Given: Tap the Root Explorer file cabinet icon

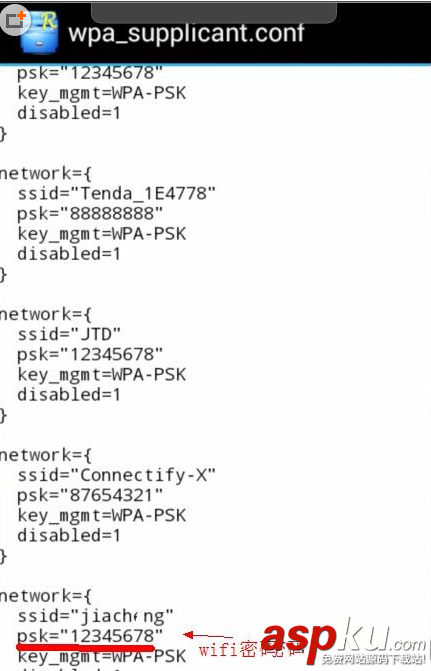Looking at the screenshot, I should 41,33.
